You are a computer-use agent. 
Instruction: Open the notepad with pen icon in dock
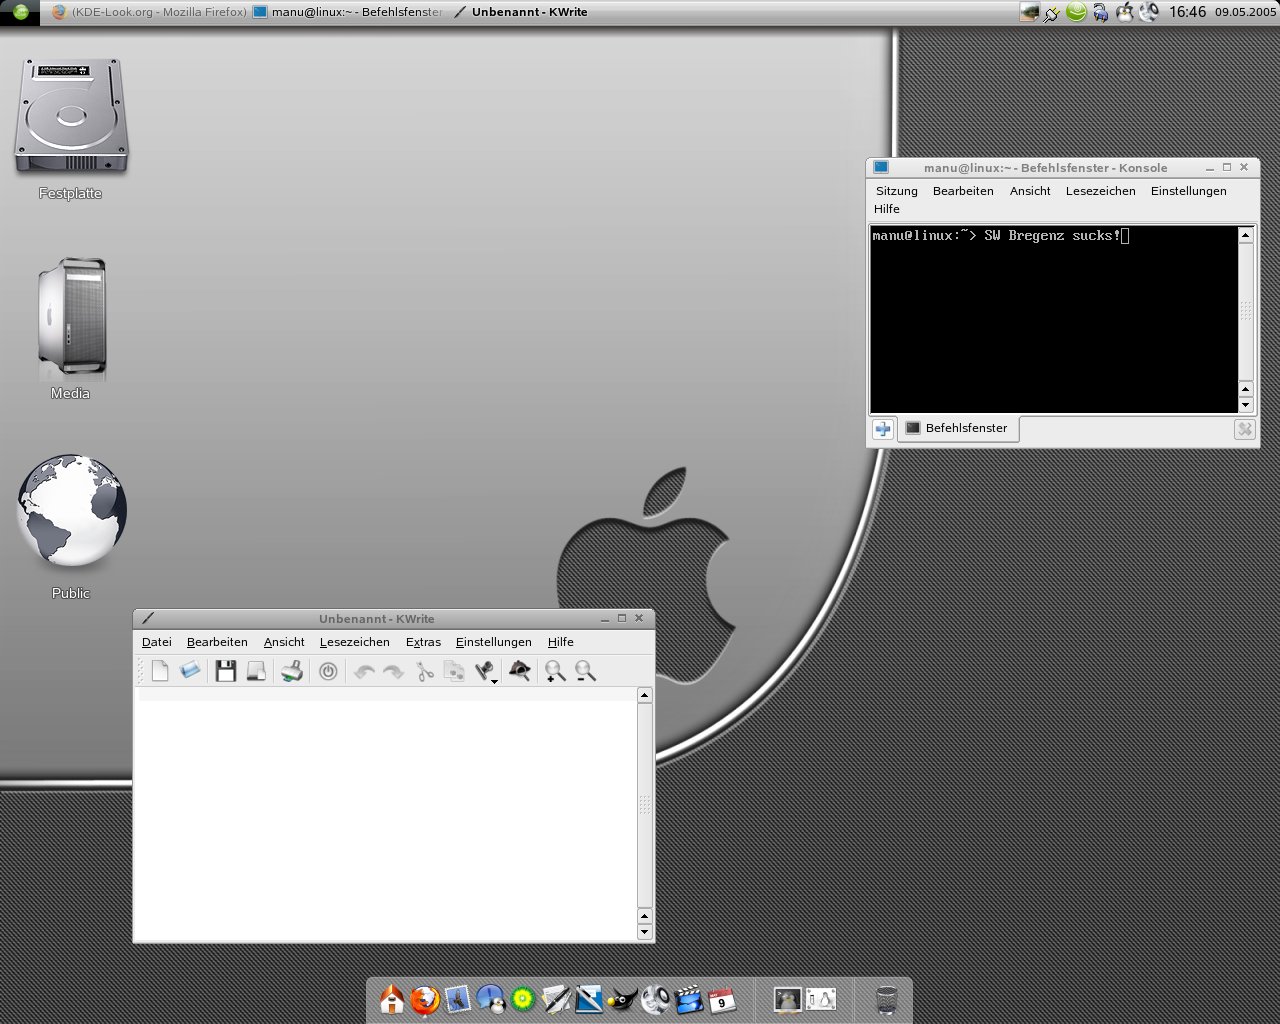coord(556,999)
